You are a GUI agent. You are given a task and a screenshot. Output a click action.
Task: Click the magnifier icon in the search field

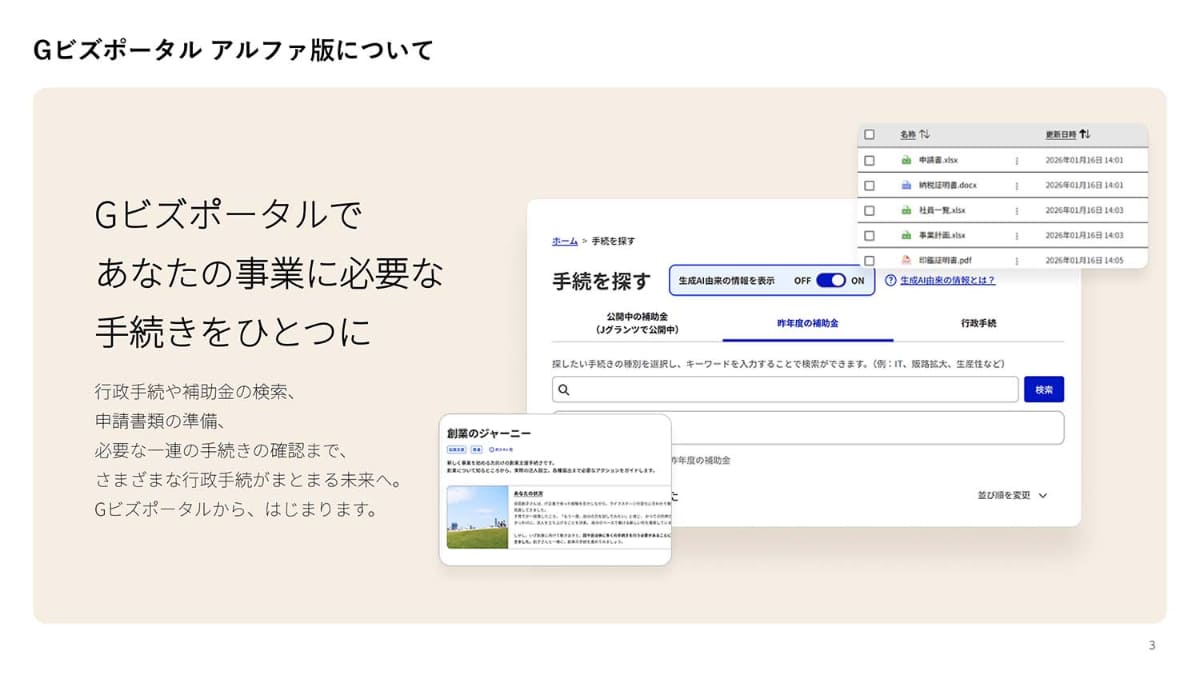(x=564, y=390)
